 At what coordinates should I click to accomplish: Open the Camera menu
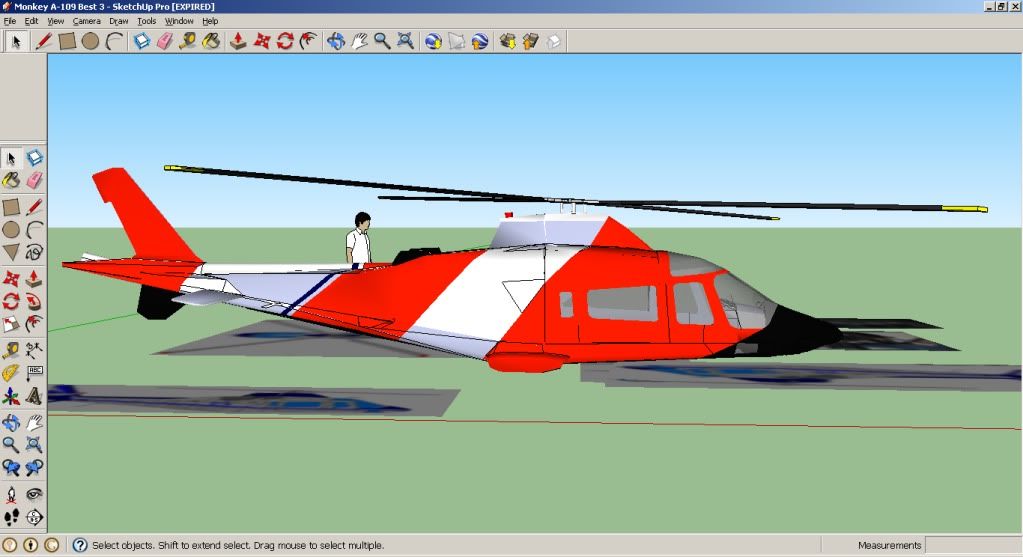(87, 21)
